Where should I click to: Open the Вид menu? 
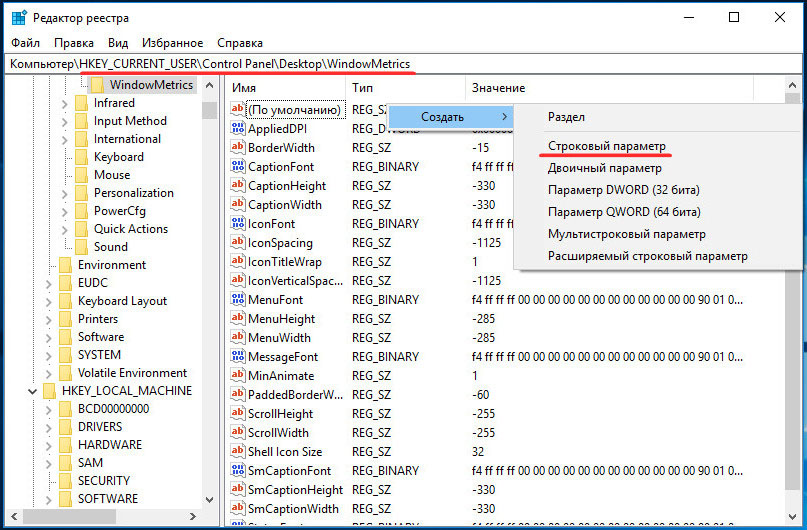pyautogui.click(x=118, y=43)
